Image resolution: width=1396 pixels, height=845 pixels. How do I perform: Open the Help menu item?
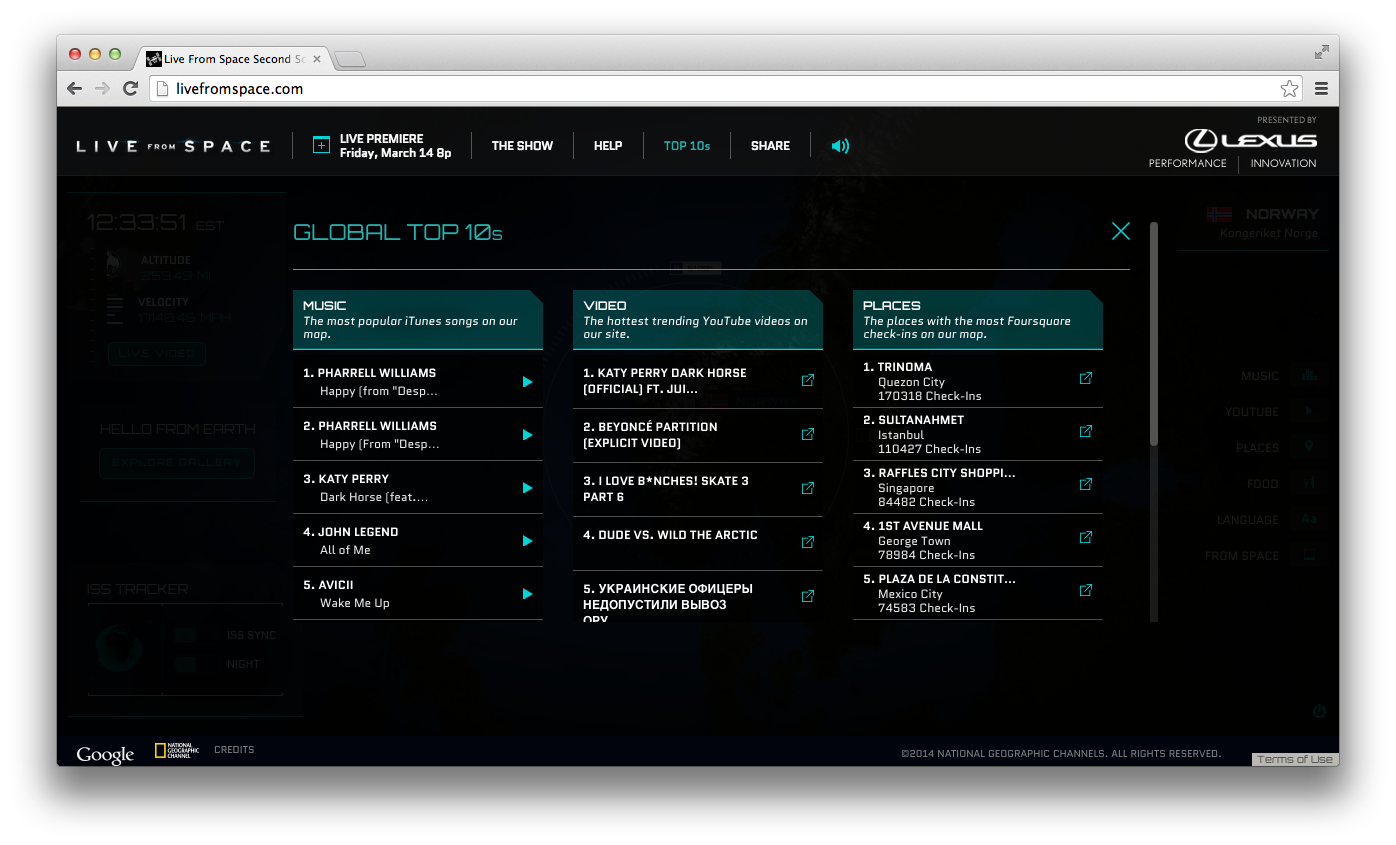[608, 146]
